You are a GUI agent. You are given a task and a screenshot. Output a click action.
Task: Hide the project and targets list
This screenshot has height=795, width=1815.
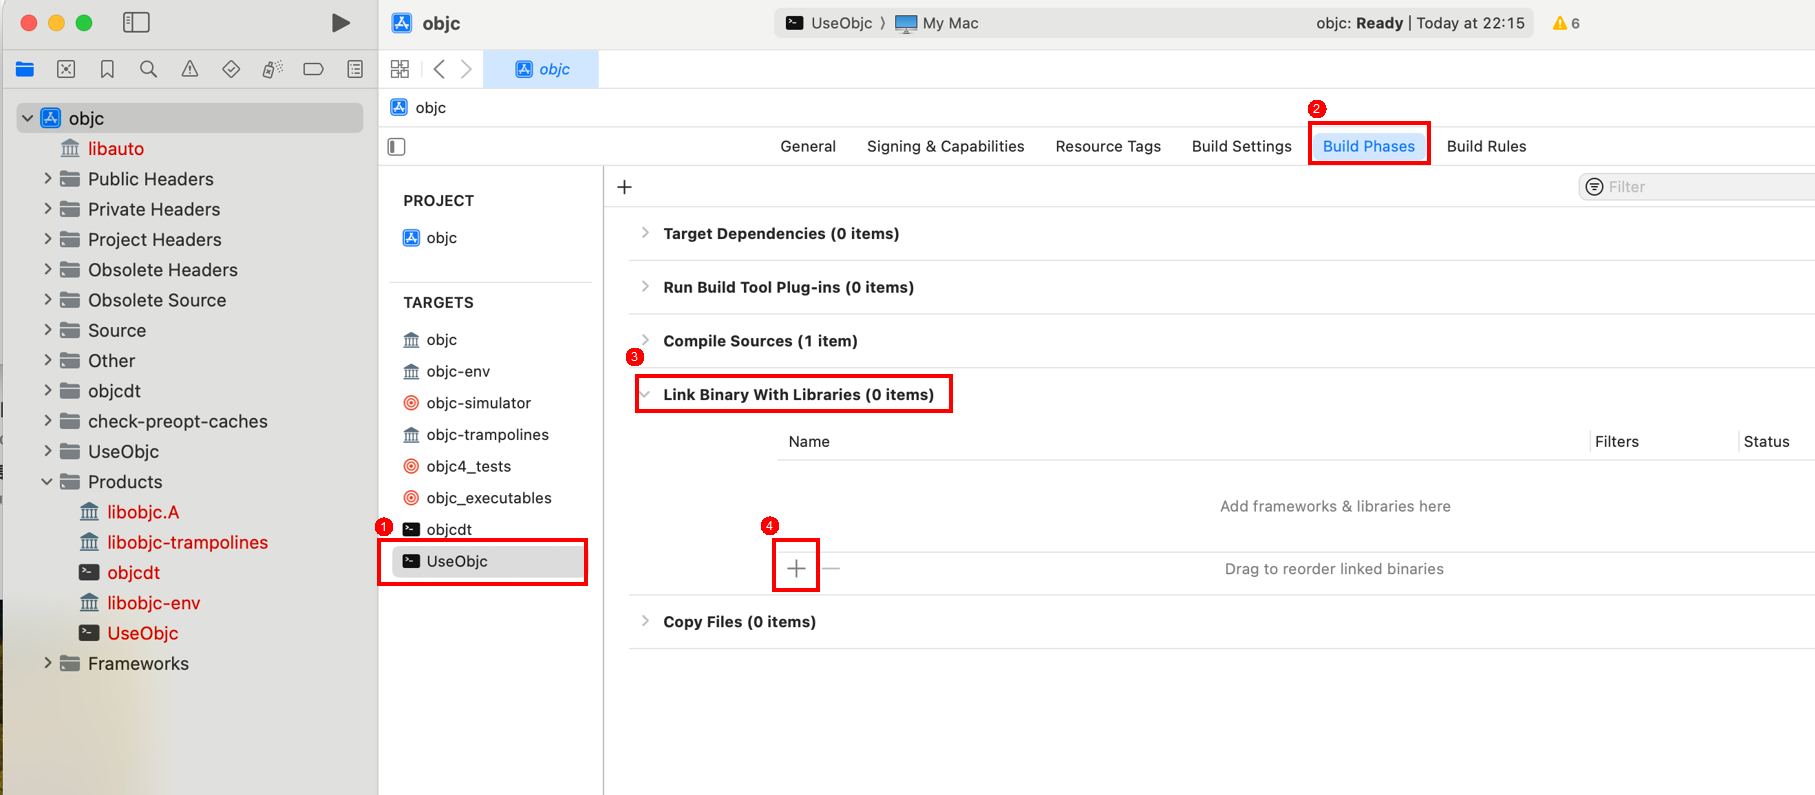(397, 147)
